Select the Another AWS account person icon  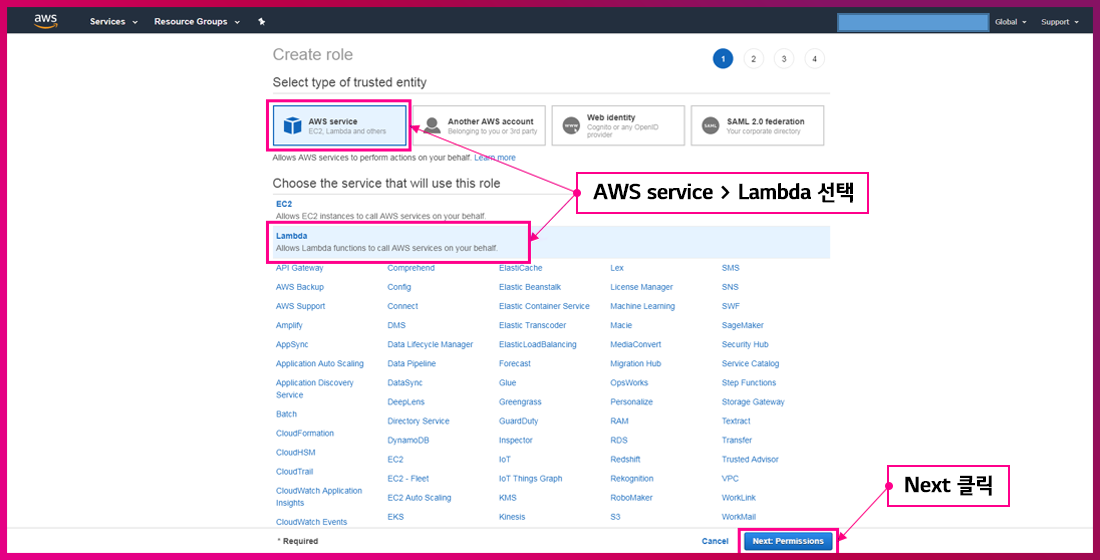(432, 126)
